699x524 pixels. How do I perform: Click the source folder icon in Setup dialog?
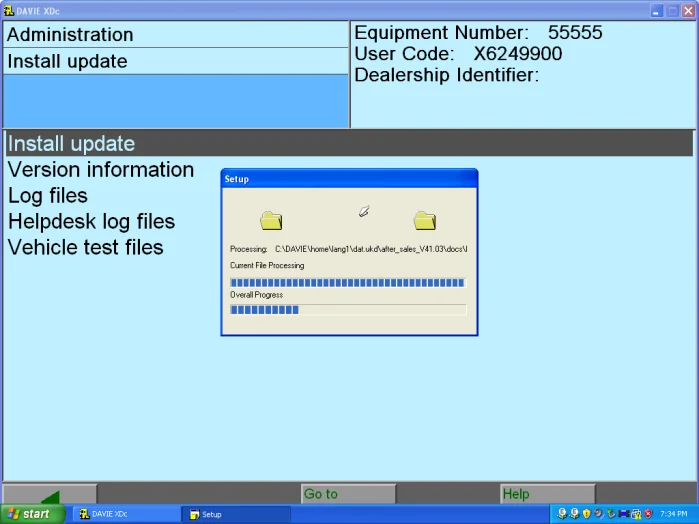(x=271, y=221)
